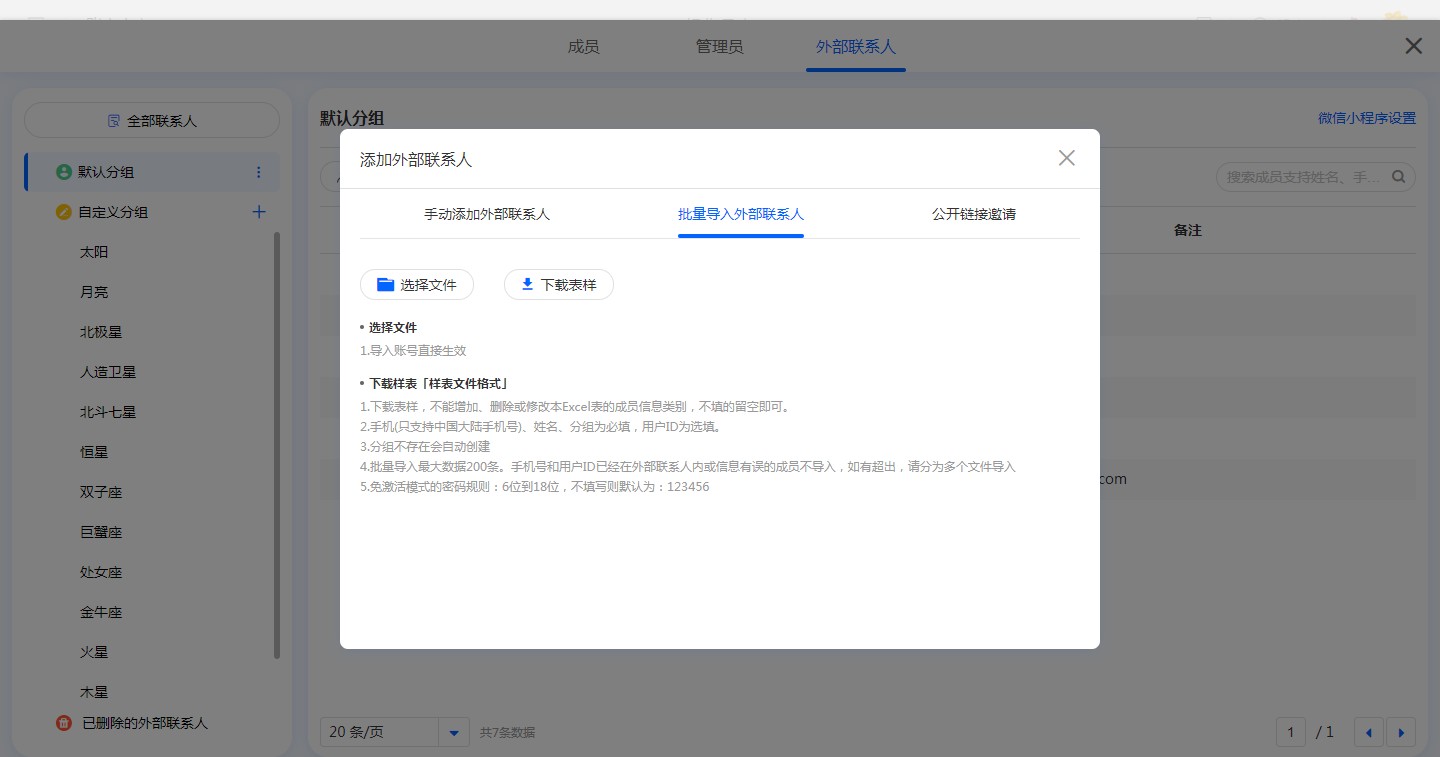Switch to 手动添加外部联系人 tab
Screen dimensions: 1440x757
(x=487, y=214)
